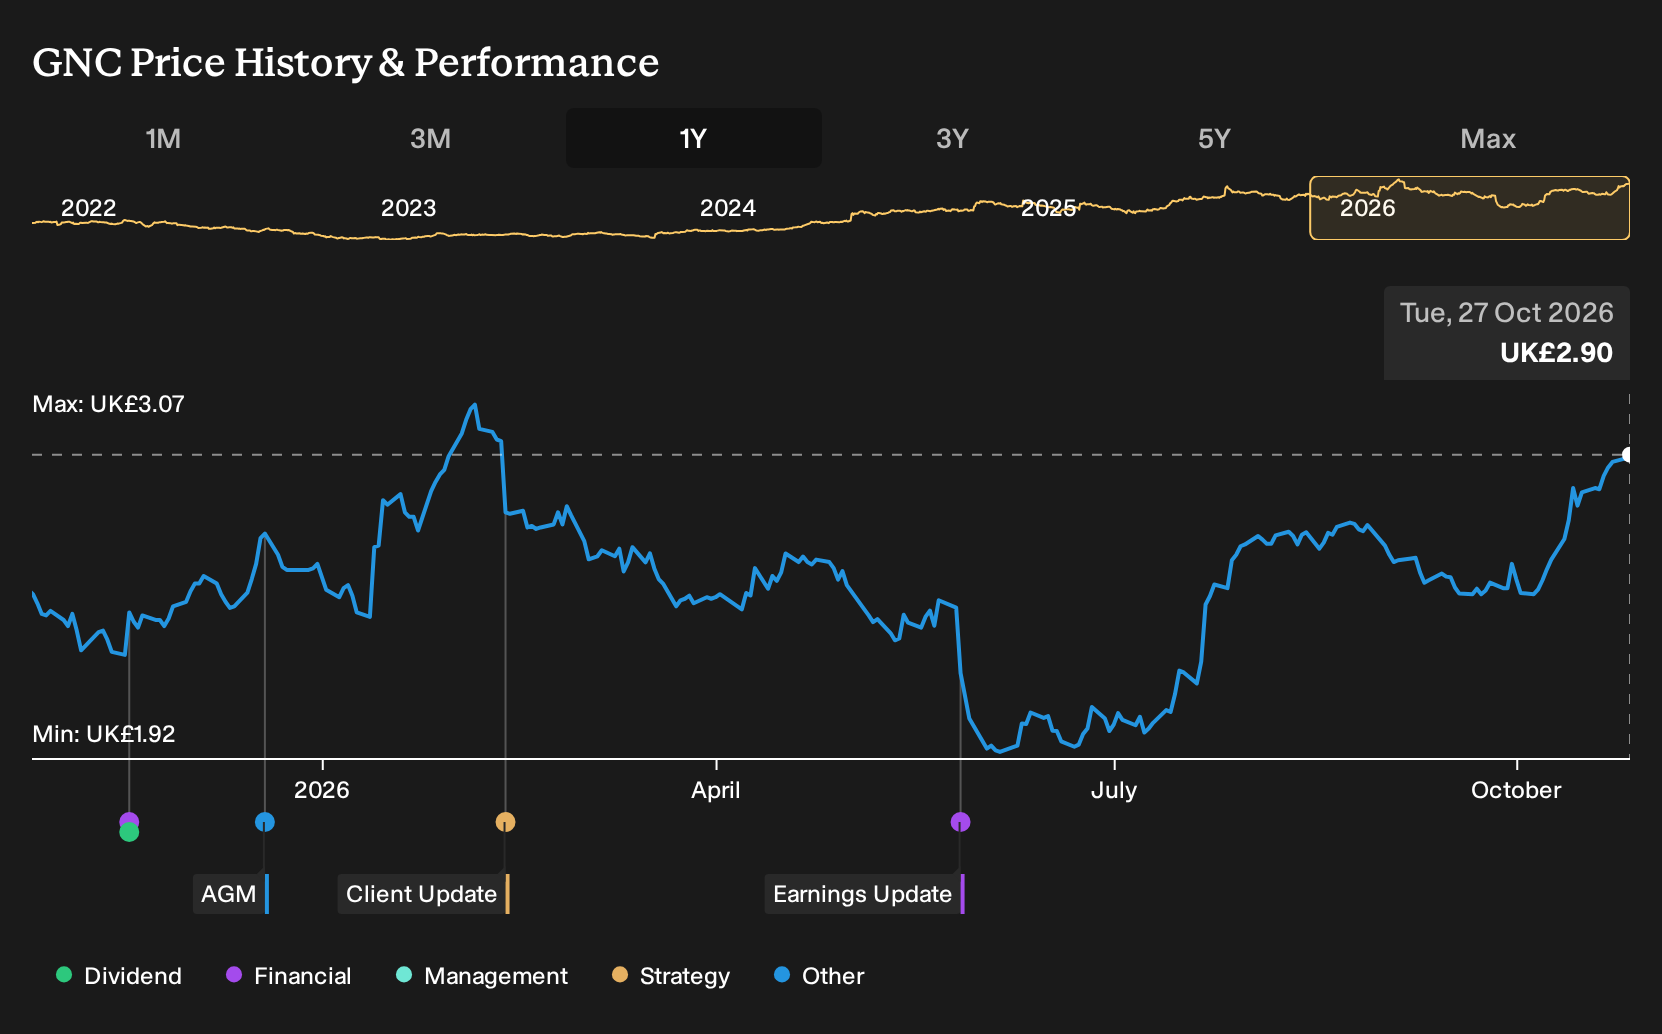Image resolution: width=1662 pixels, height=1034 pixels.
Task: Click the July axis label
Action: [x=1114, y=790]
